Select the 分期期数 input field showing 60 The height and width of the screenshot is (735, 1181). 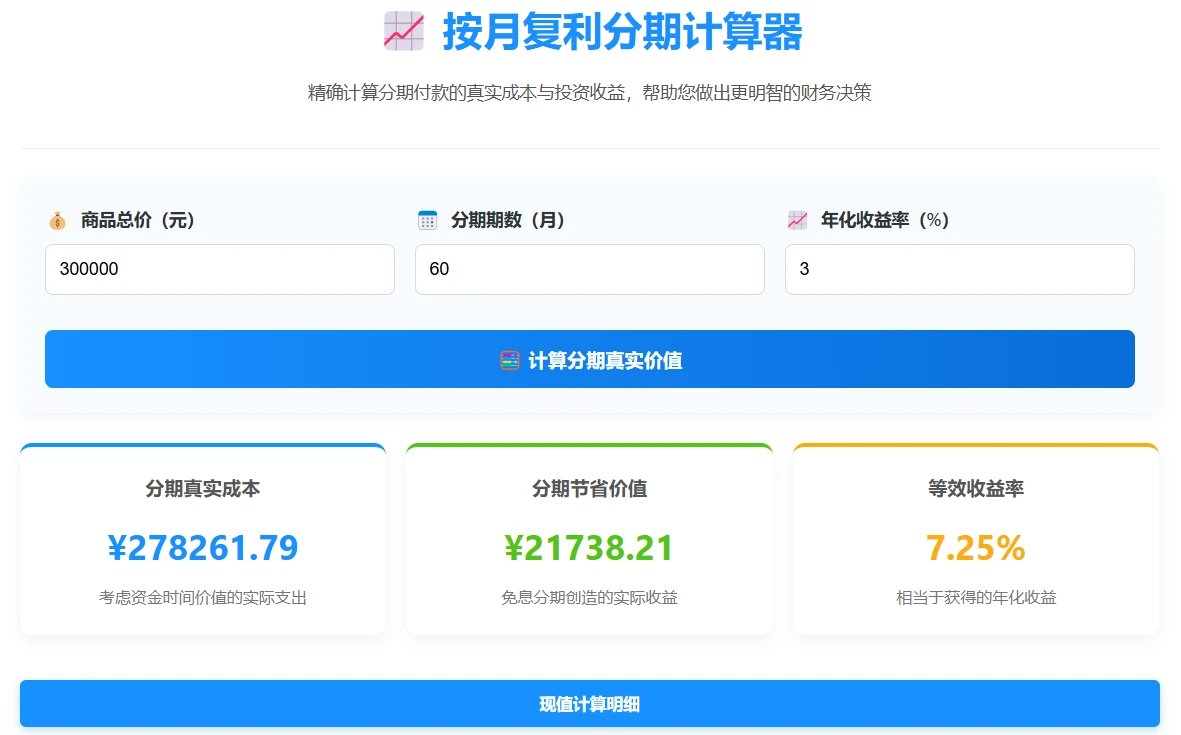[589, 269]
